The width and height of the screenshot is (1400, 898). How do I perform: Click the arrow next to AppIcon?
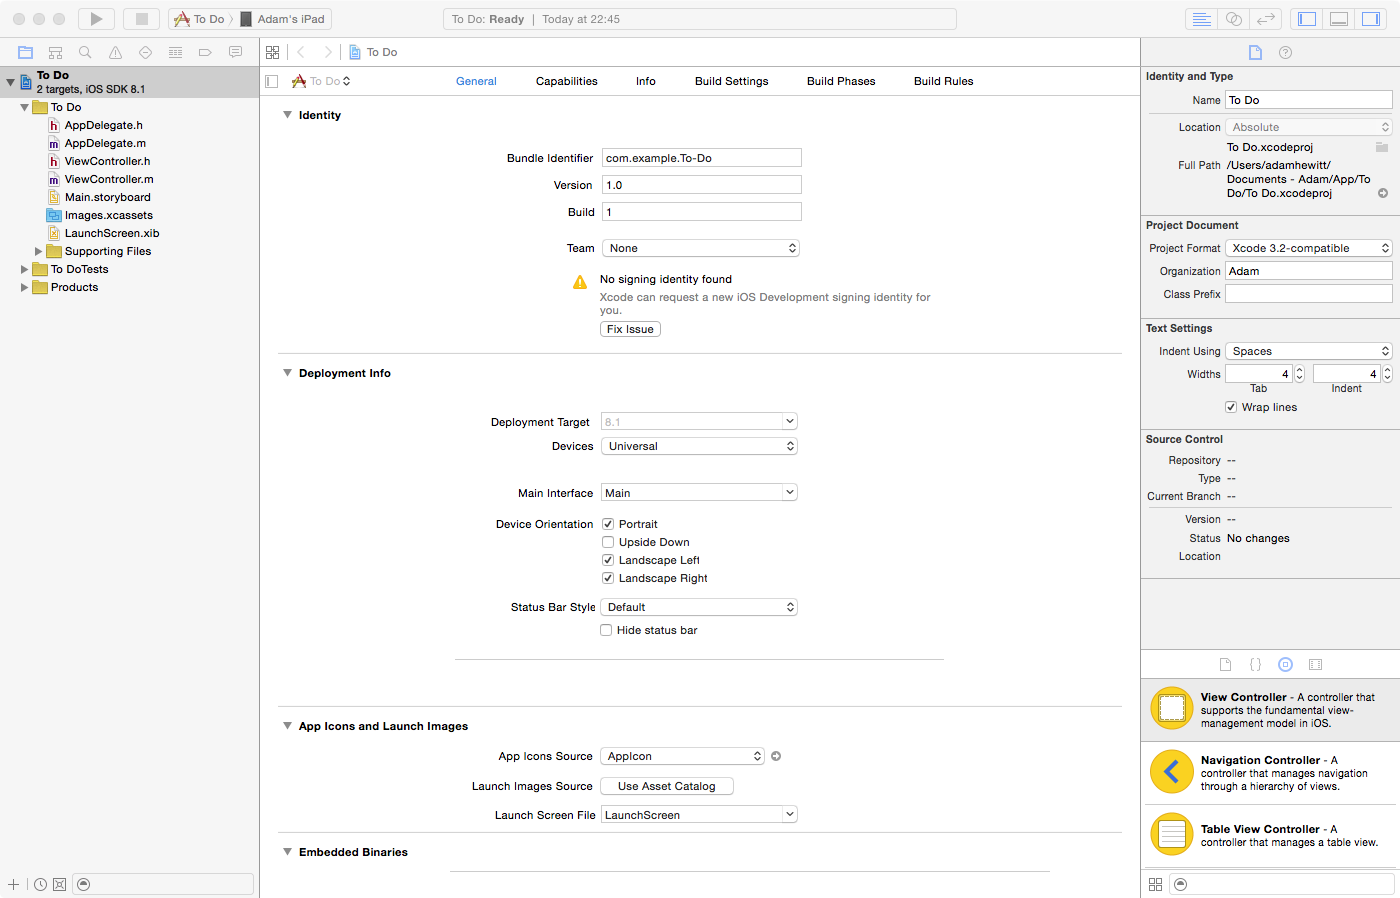pyautogui.click(x=776, y=756)
